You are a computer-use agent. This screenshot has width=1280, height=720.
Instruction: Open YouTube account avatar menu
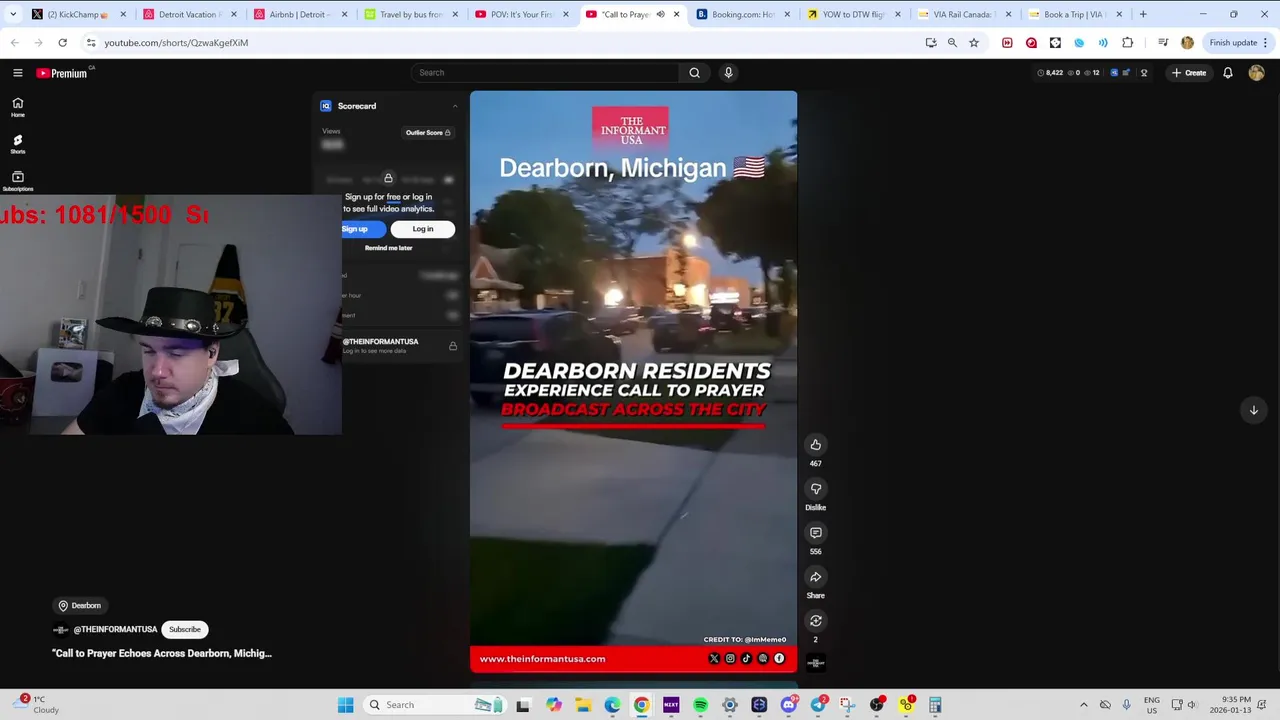[x=1256, y=73]
